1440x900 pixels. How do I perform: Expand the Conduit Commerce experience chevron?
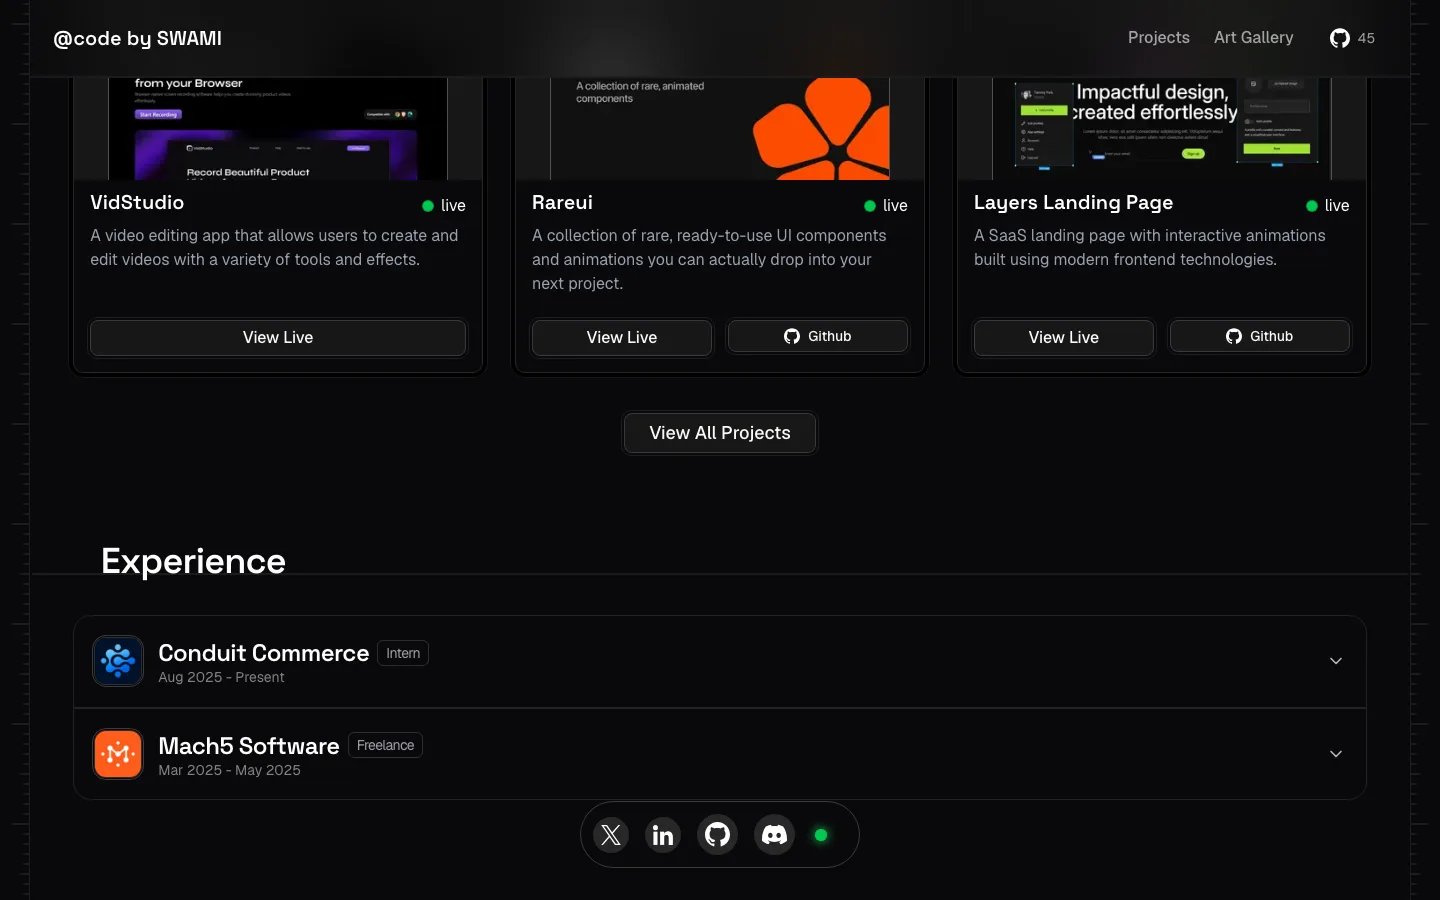click(1336, 661)
